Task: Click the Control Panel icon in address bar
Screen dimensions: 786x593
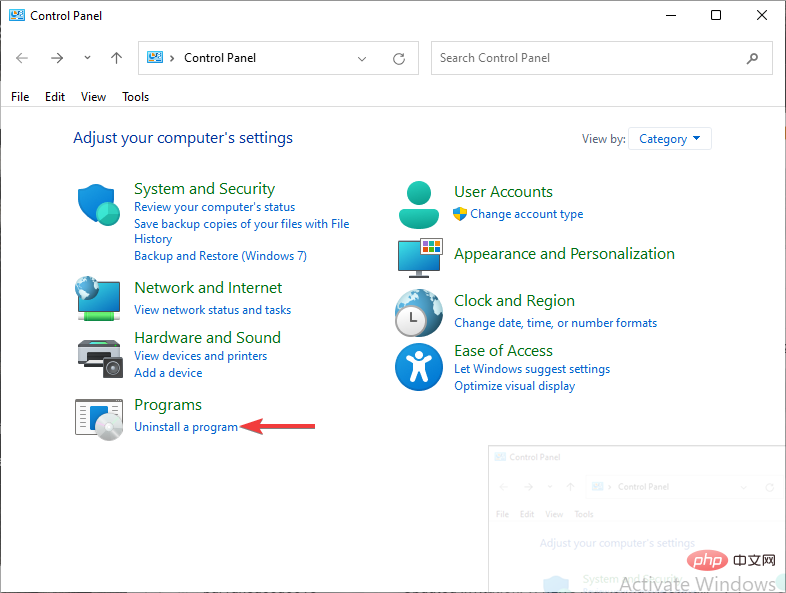Action: [155, 57]
